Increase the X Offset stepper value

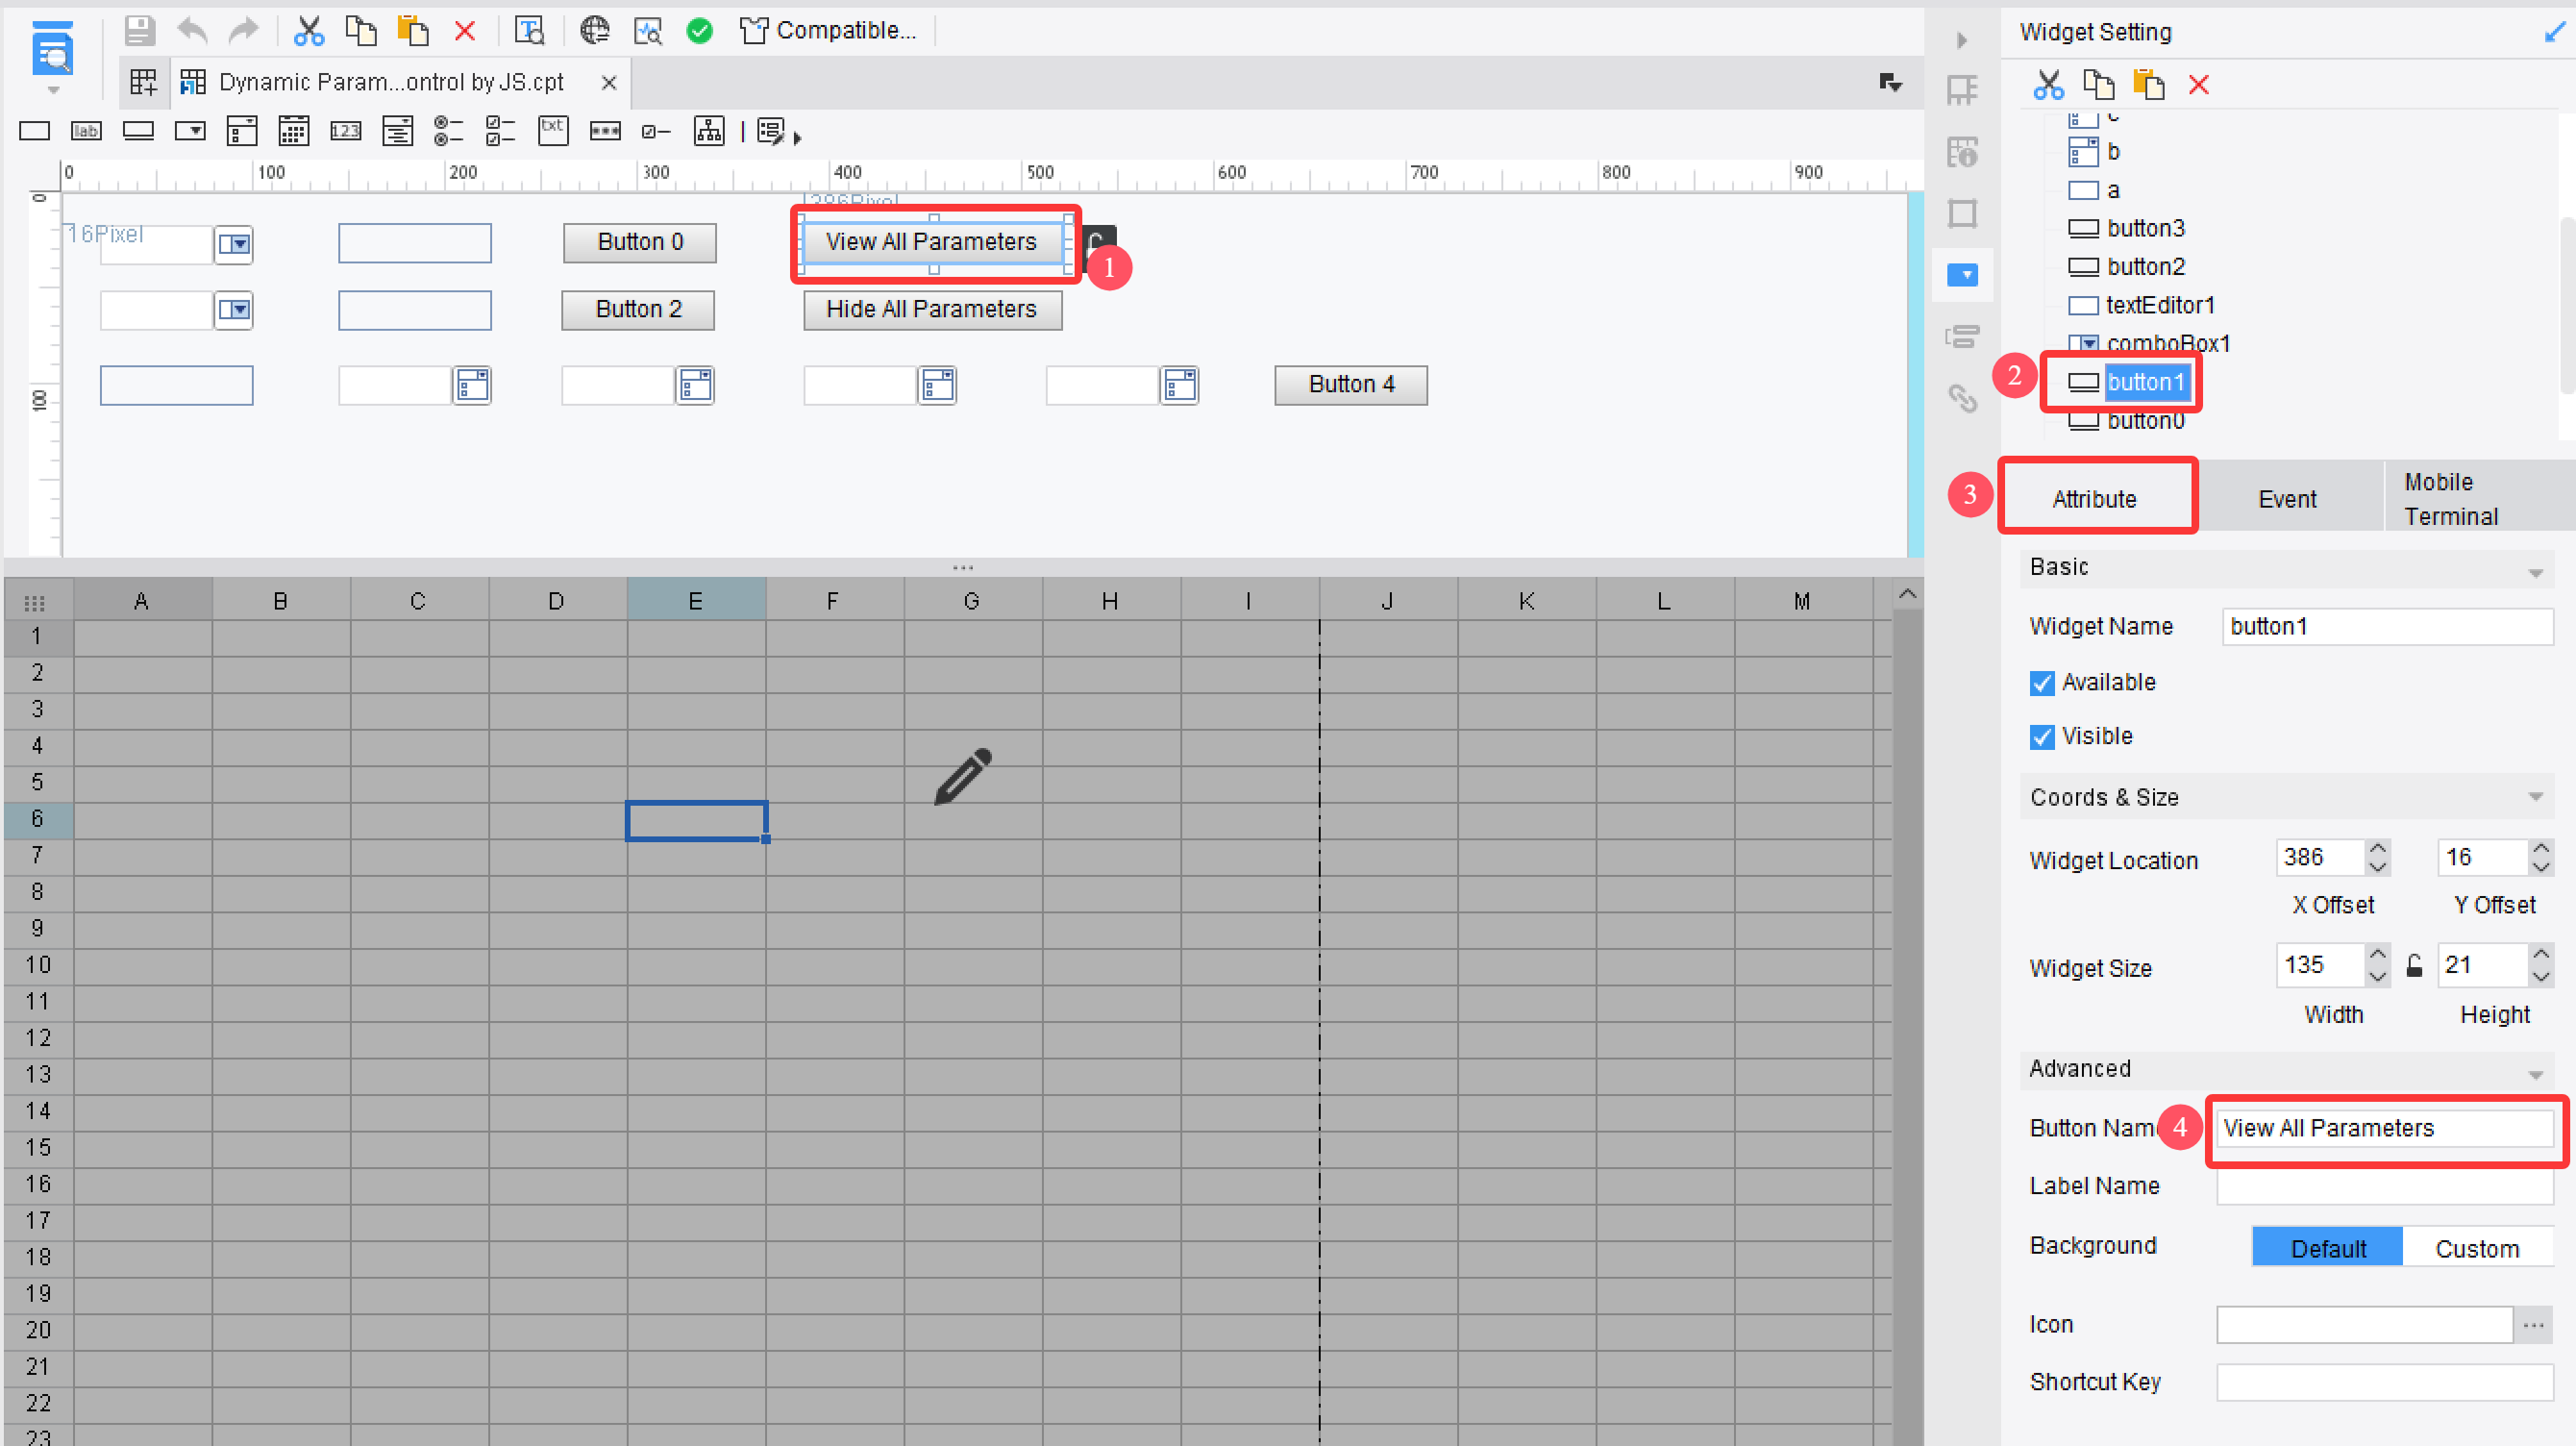[x=2379, y=848]
